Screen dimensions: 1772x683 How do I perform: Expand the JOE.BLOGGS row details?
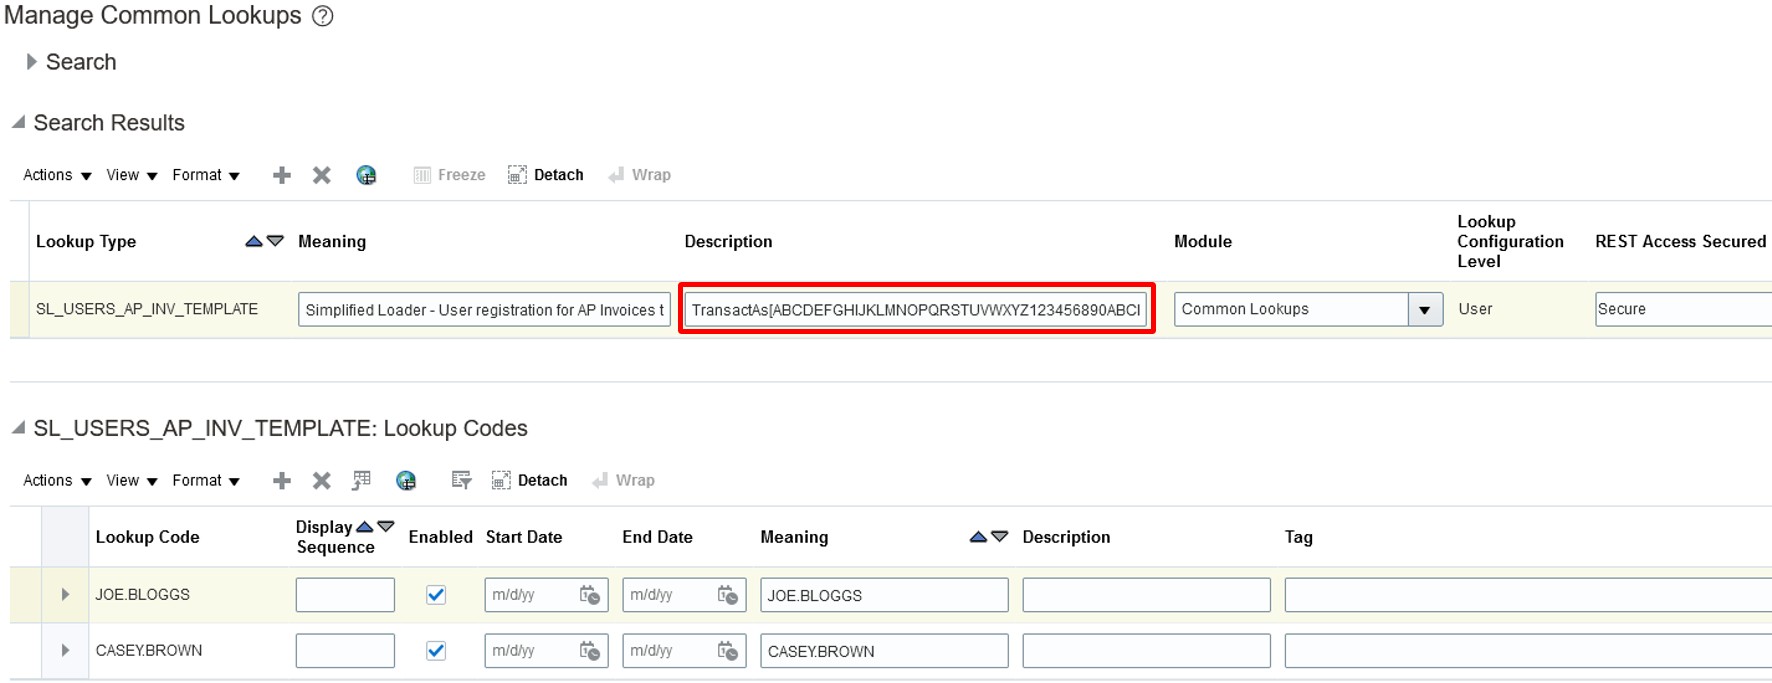[x=65, y=595]
